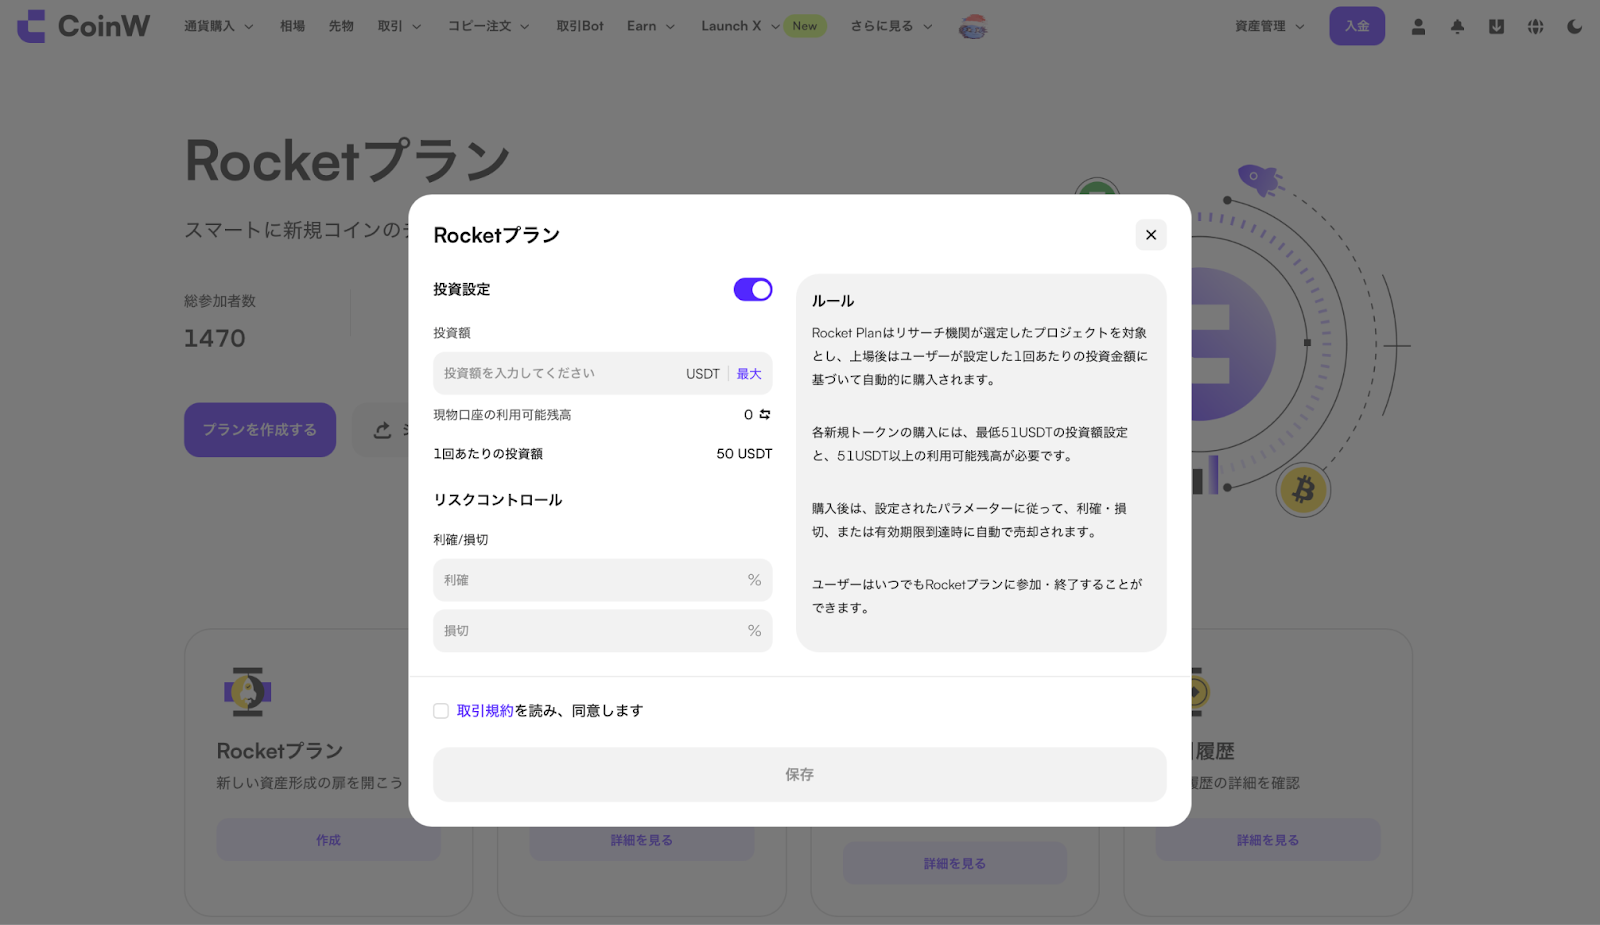This screenshot has height=925, width=1600.
Task: Open the 取引Bot menu item
Action: coord(580,26)
